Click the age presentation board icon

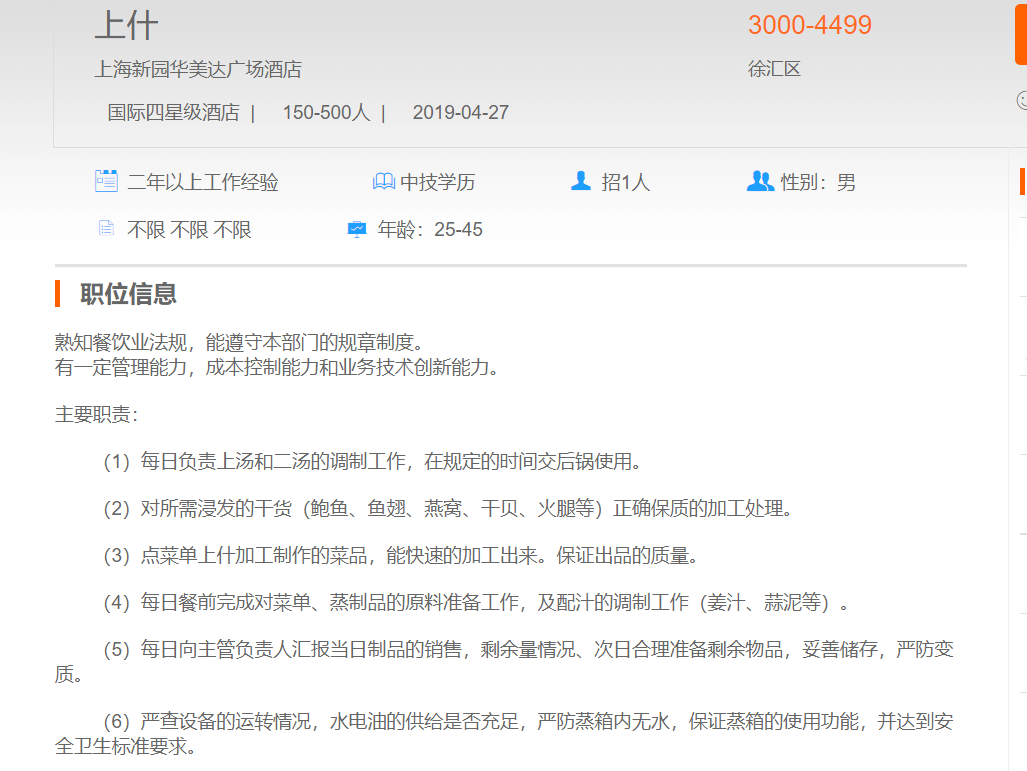click(357, 229)
